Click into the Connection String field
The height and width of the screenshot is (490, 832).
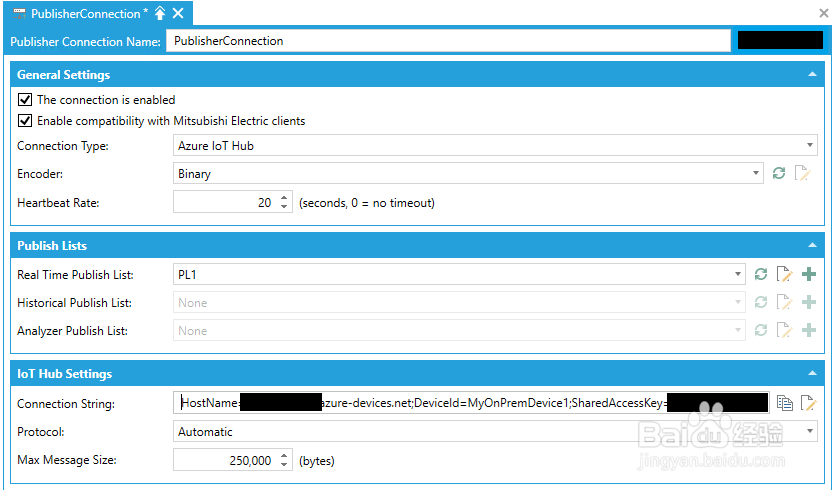471,403
